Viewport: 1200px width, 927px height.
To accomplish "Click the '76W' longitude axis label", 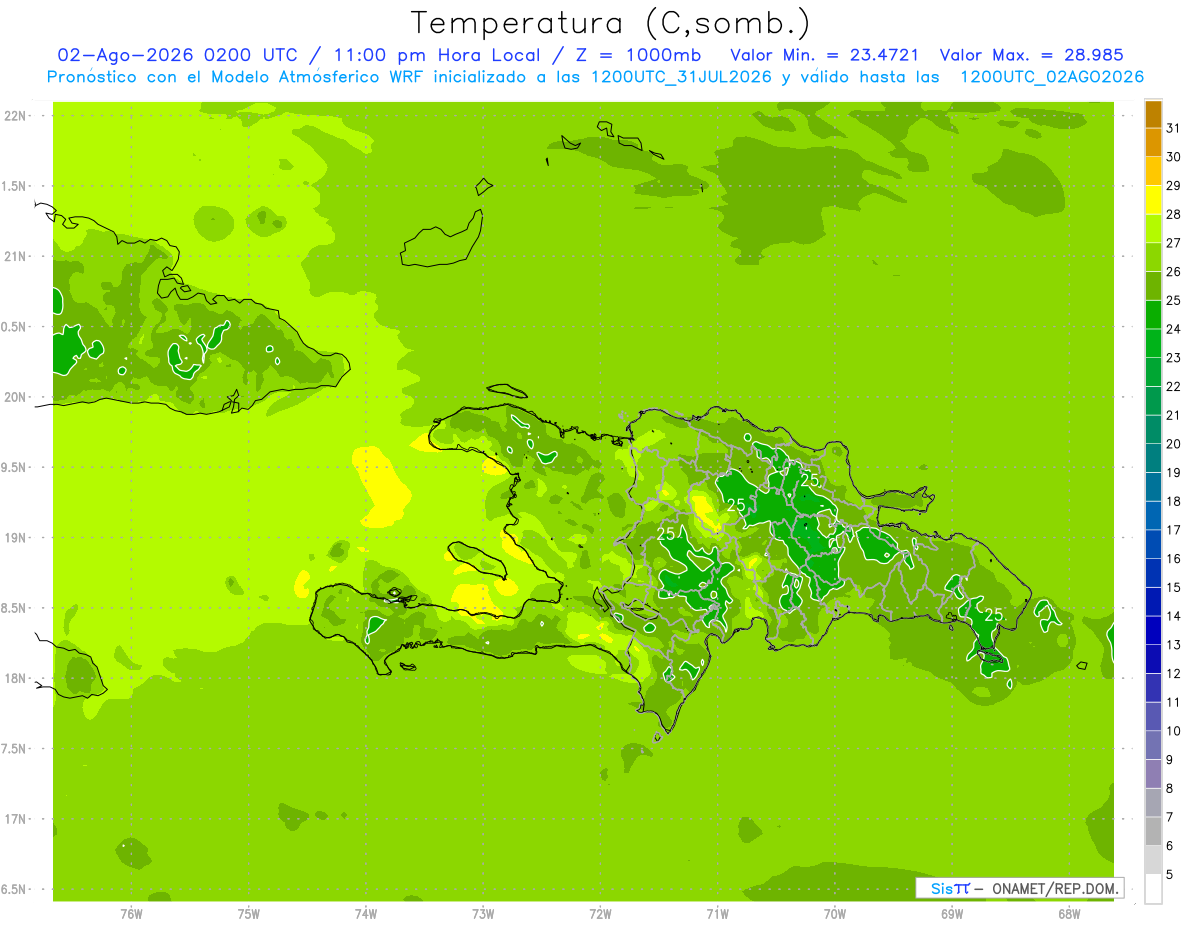I will 131,914.
